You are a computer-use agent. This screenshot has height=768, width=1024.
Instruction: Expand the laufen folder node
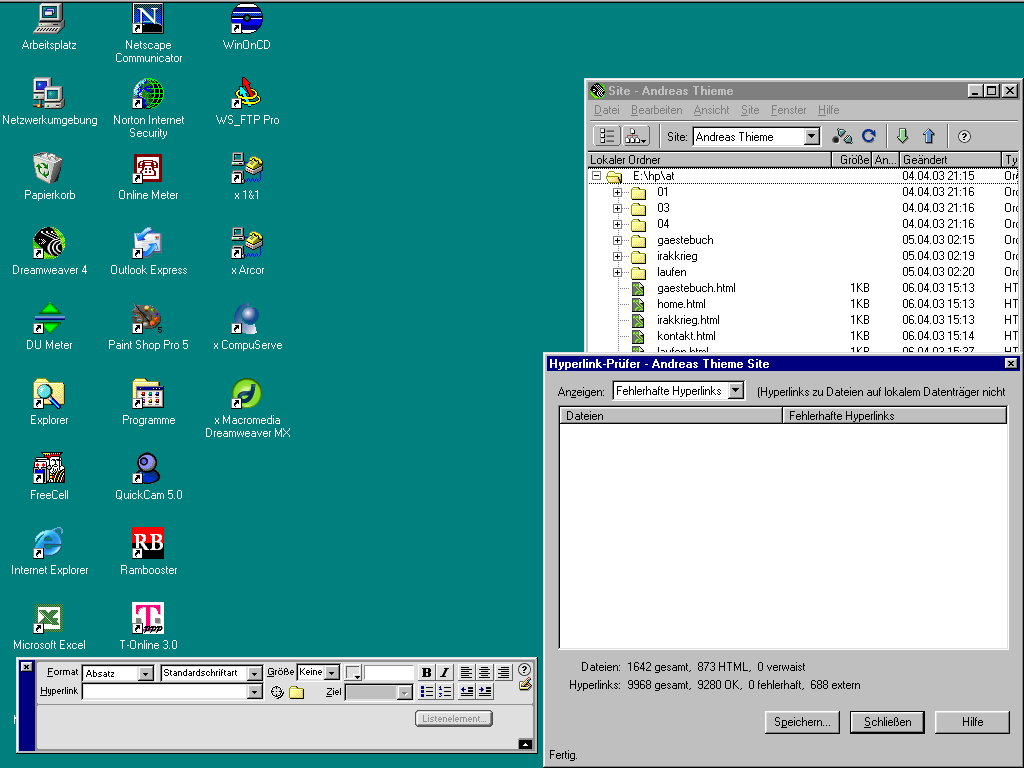point(617,272)
